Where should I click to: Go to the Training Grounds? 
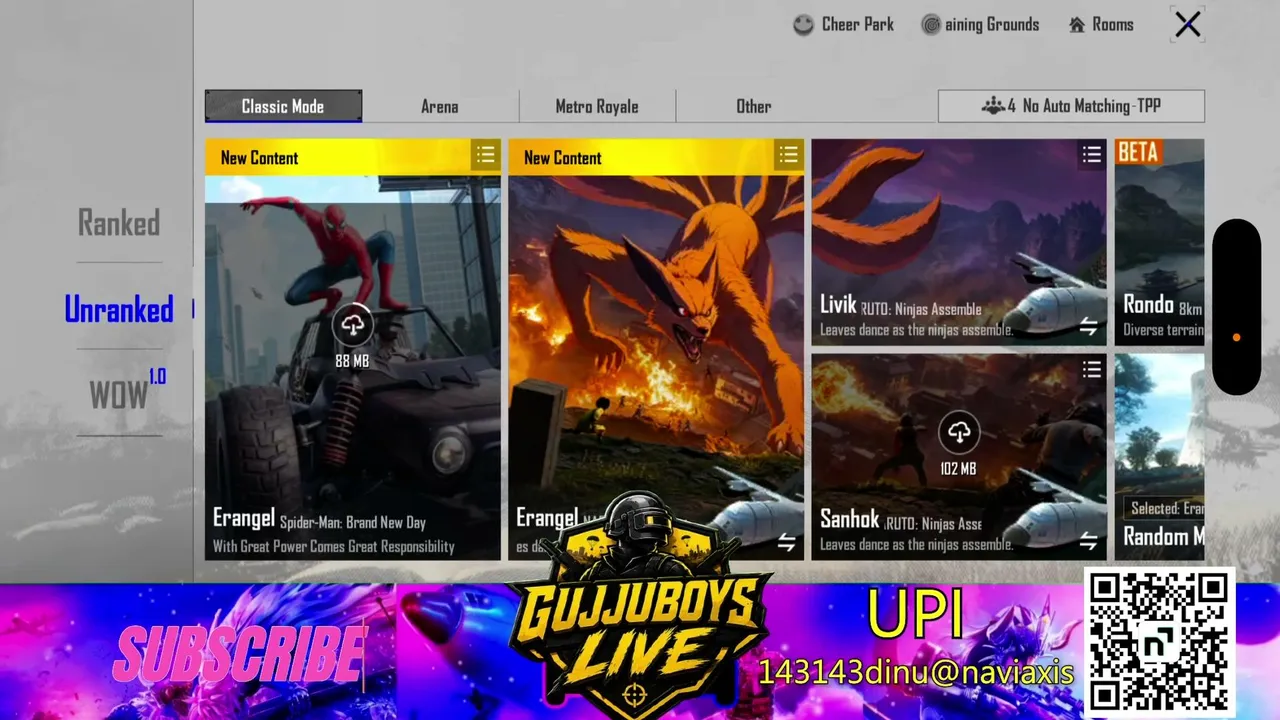pos(980,25)
